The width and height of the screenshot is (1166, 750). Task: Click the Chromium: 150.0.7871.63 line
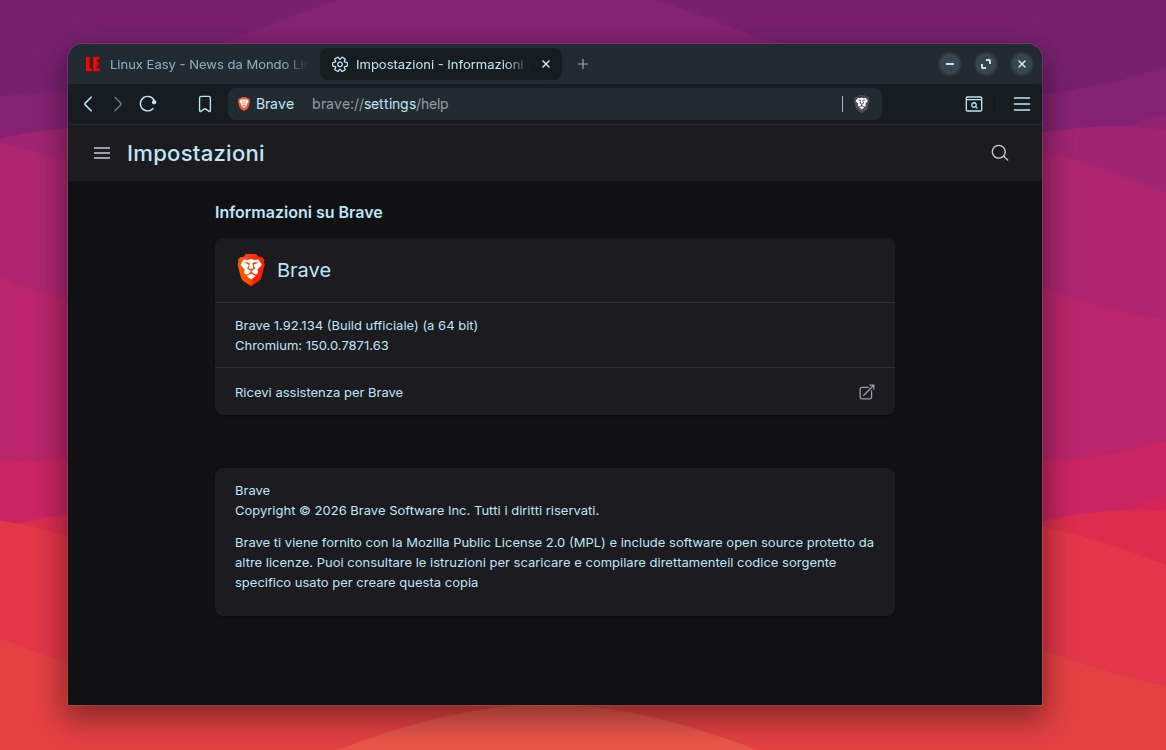click(312, 346)
